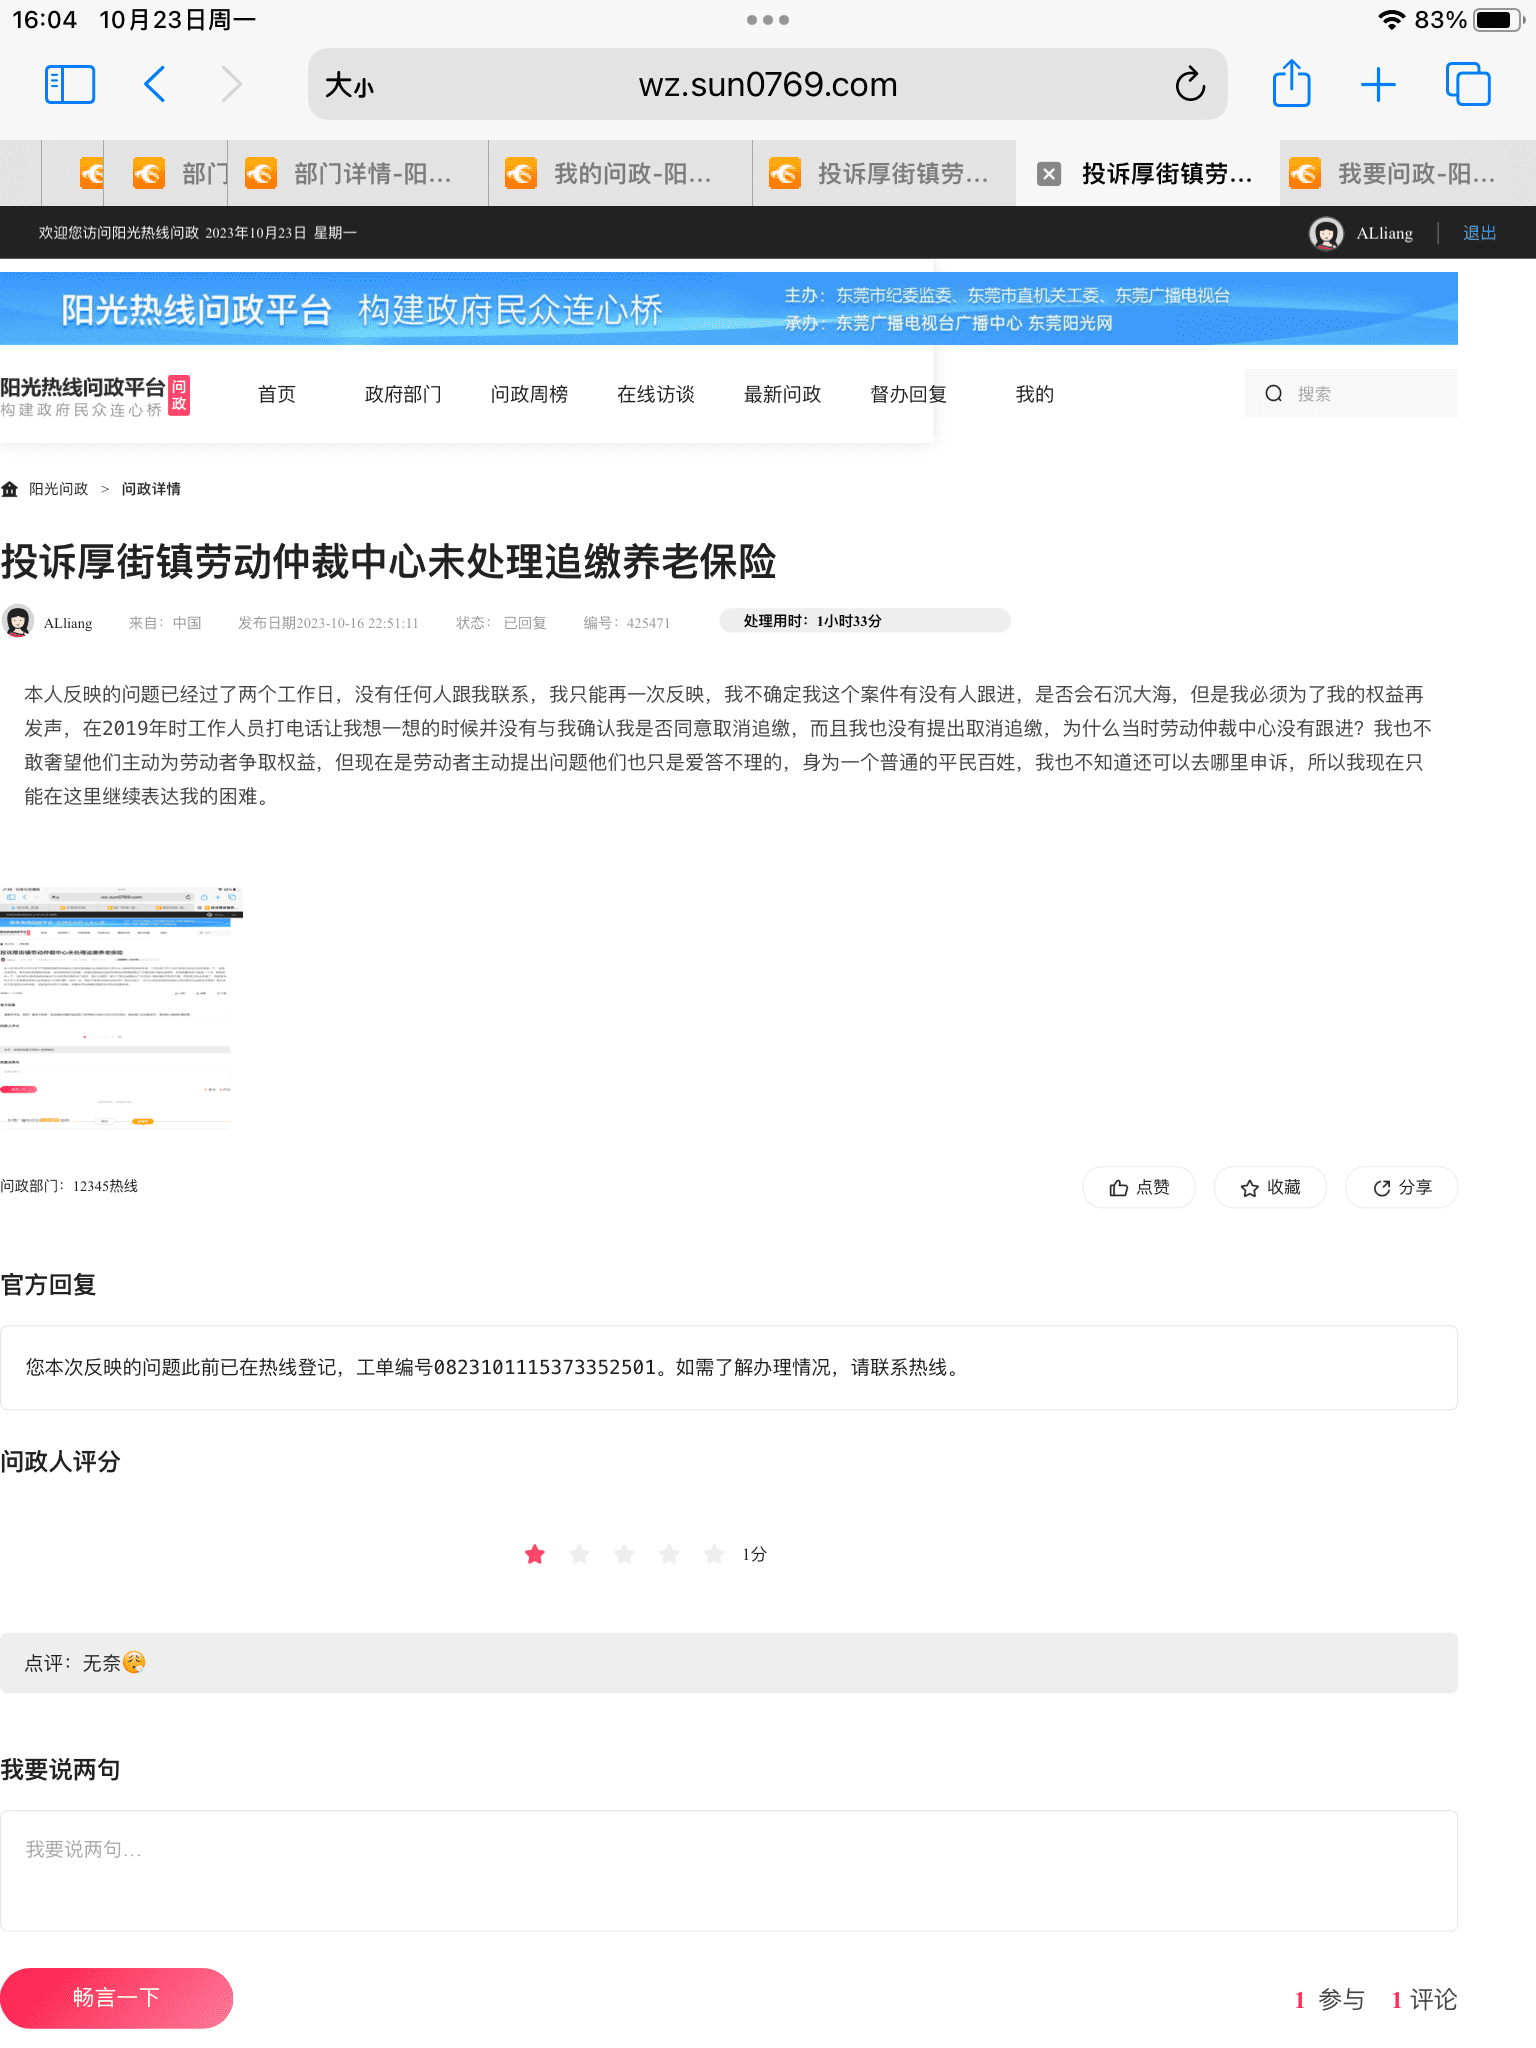The width and height of the screenshot is (1536, 2048).
Task: Open the Safari share sheet icon
Action: click(x=1291, y=84)
